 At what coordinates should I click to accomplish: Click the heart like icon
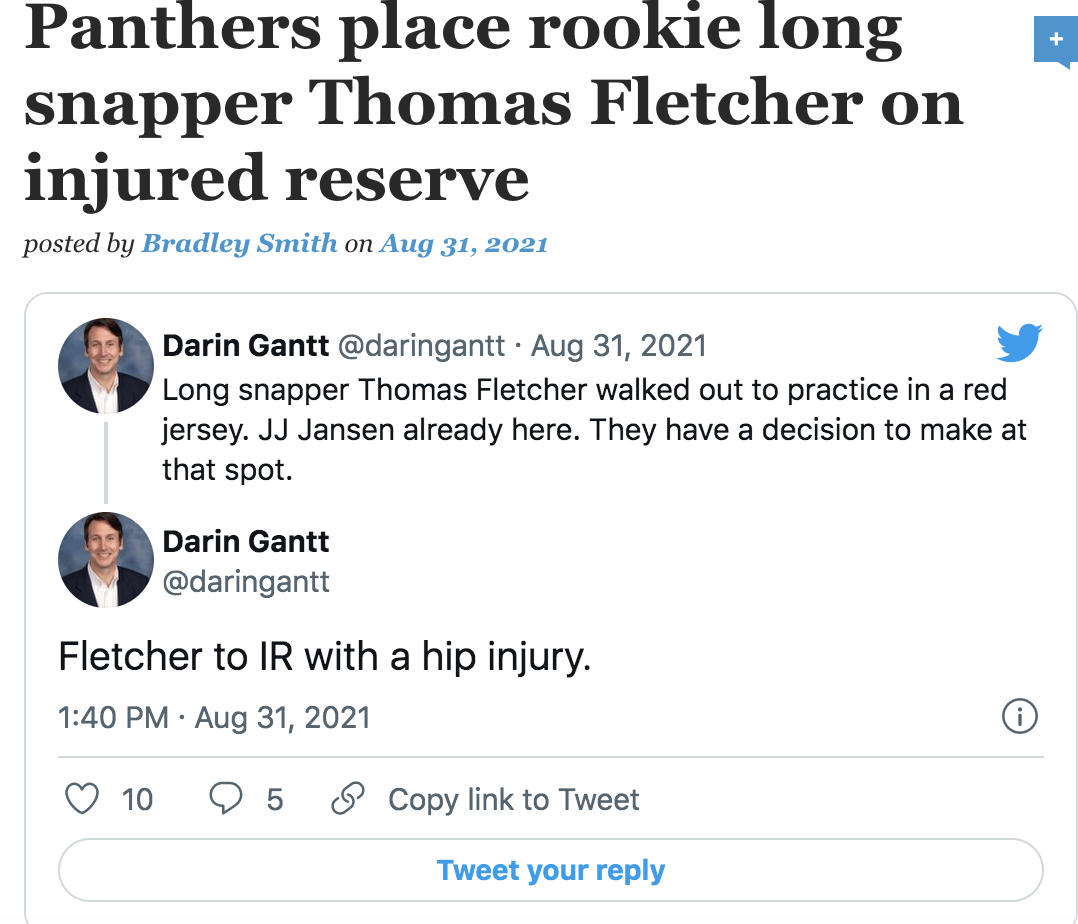(x=82, y=799)
